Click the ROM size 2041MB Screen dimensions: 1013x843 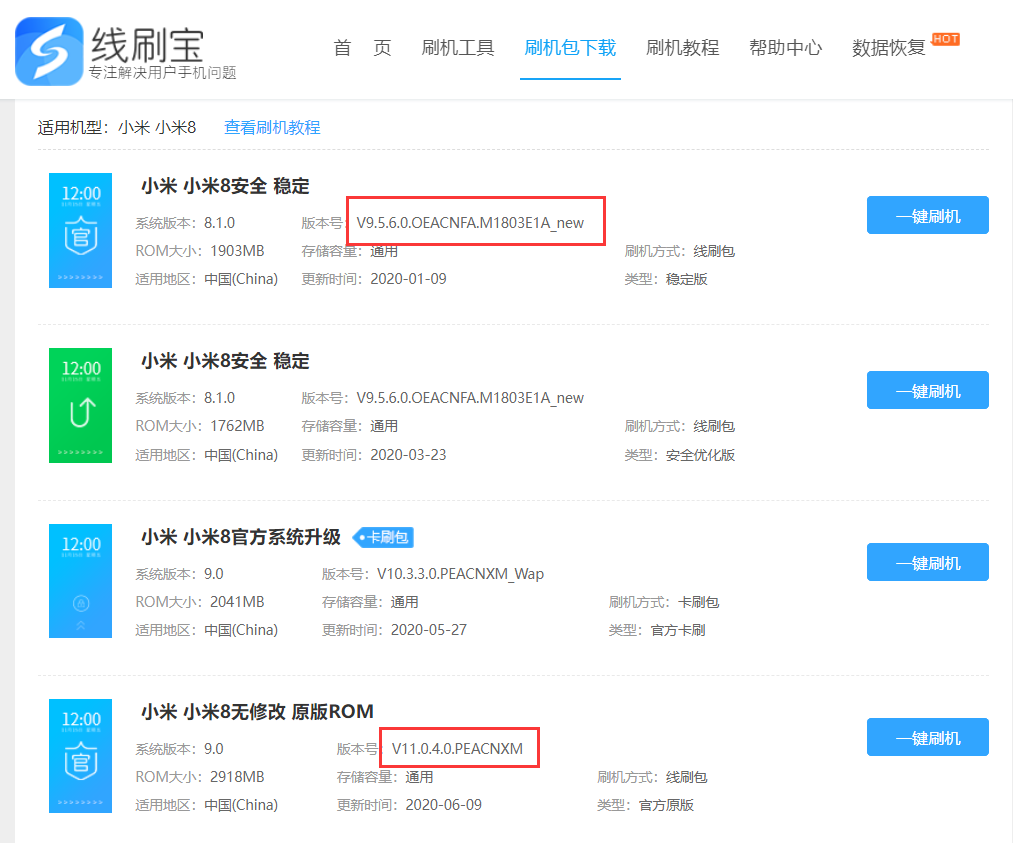click(237, 601)
